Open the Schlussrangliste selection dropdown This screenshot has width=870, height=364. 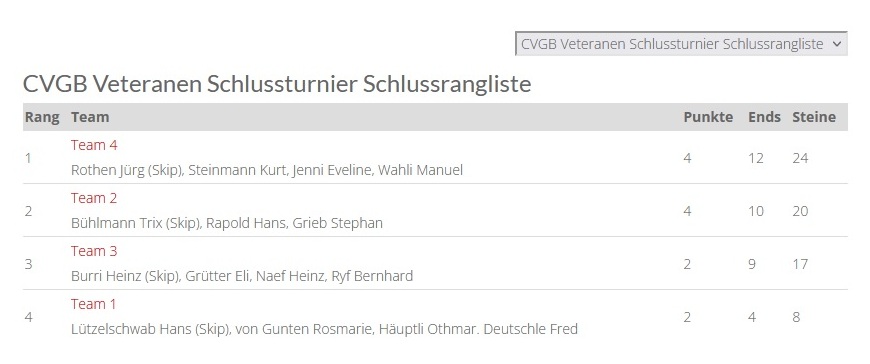[x=681, y=44]
